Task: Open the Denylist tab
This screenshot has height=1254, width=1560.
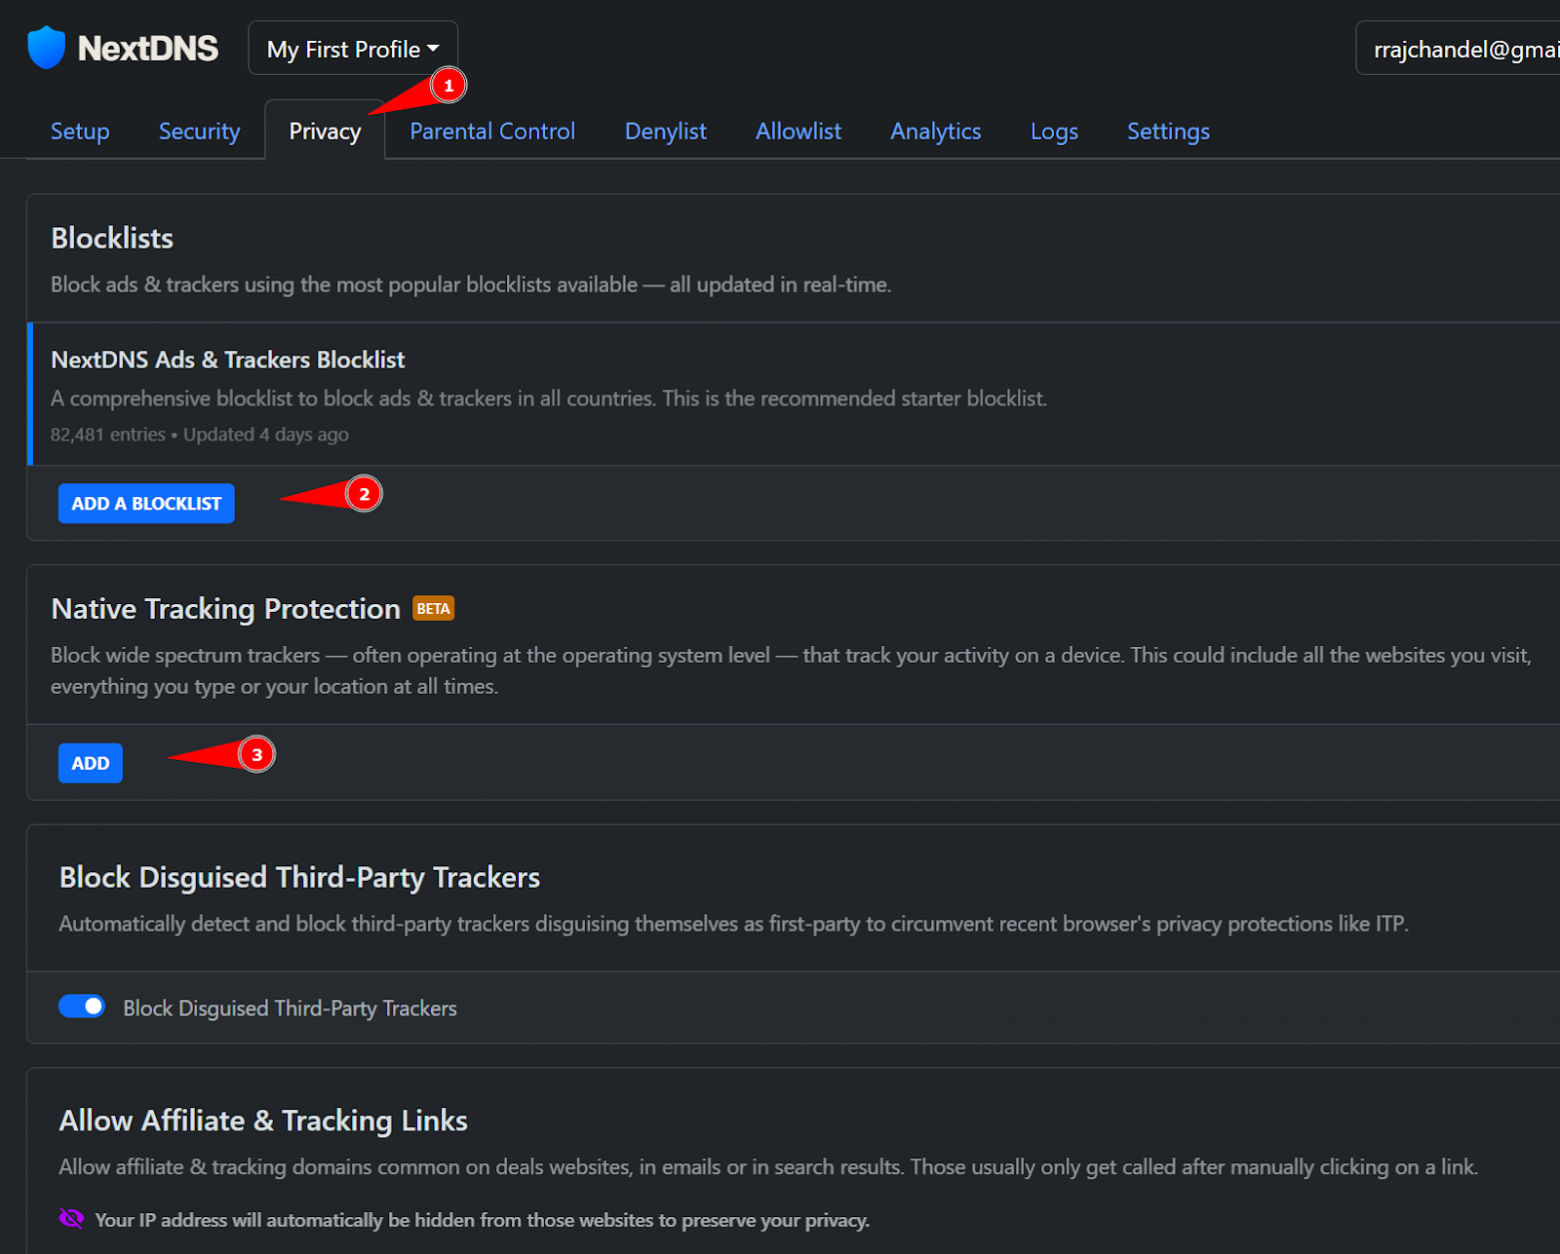Action: click(665, 131)
